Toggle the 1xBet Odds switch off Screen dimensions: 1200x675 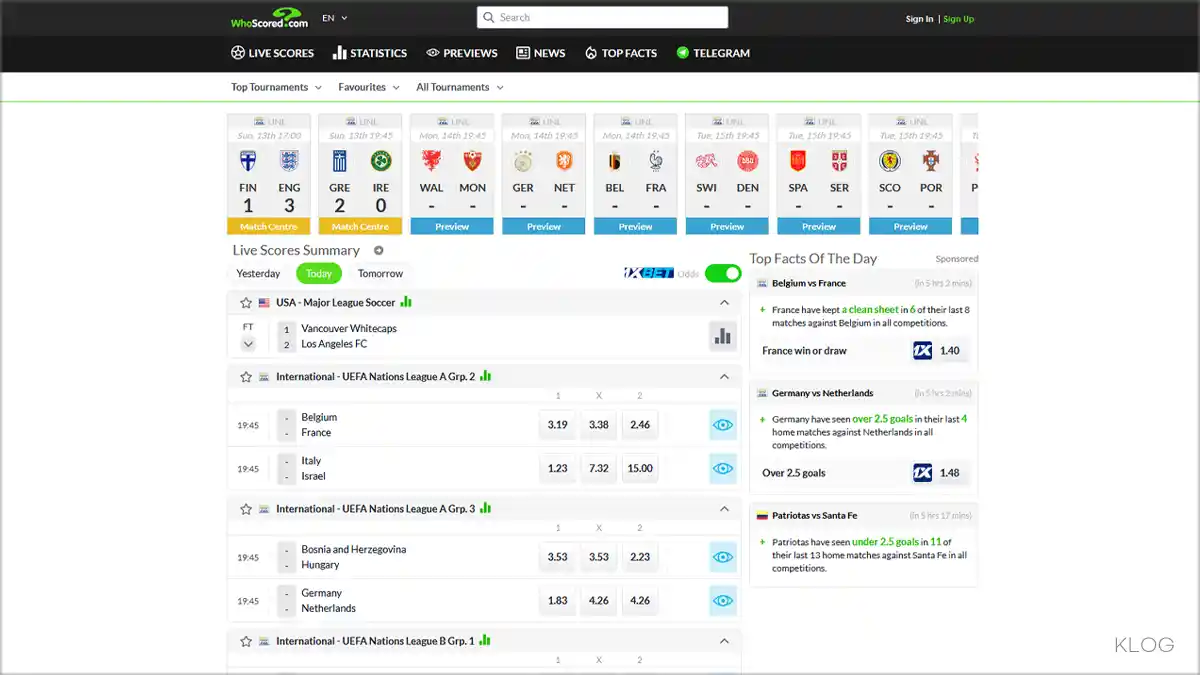[x=722, y=274]
